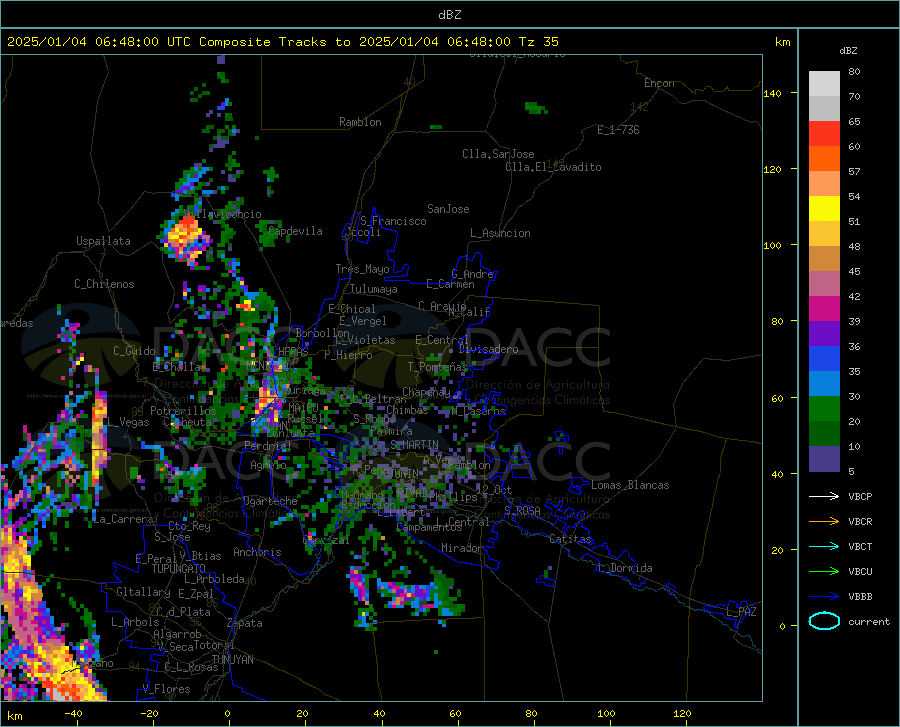
Task: Click the C_Chilenos map label
Action: [104, 284]
